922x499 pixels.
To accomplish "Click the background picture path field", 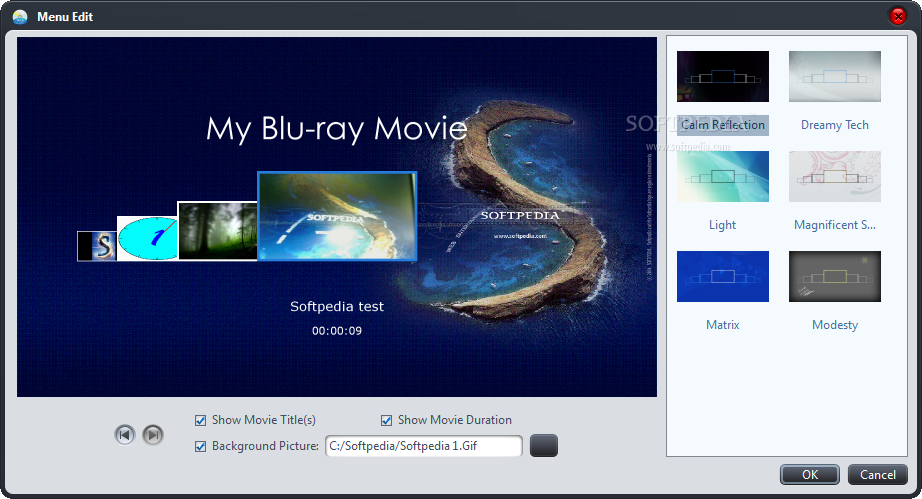I will click(423, 446).
